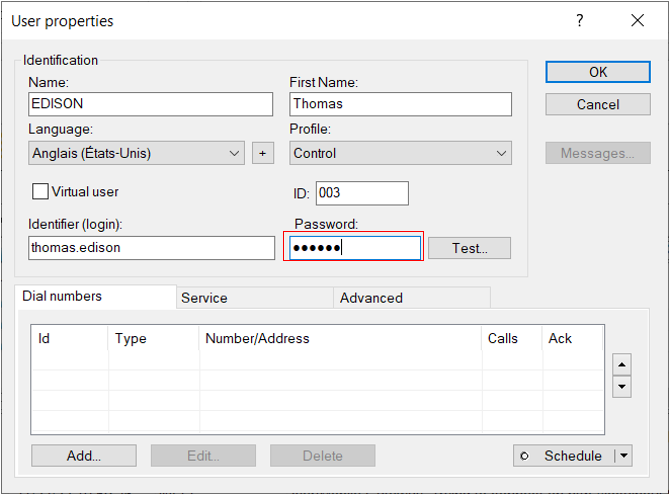Click the ID field showing 003

tap(361, 193)
